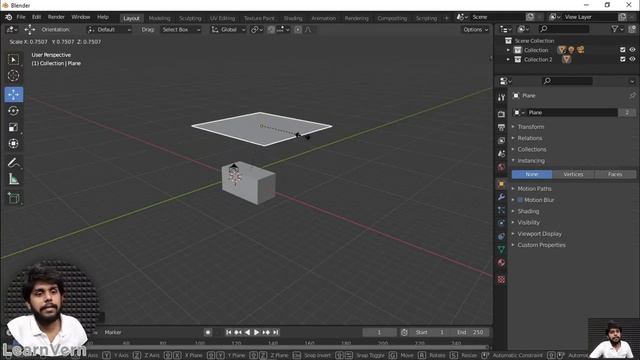Uncheck Collection 2 exclude checkbox
640x360 pixels.
click(622, 59)
